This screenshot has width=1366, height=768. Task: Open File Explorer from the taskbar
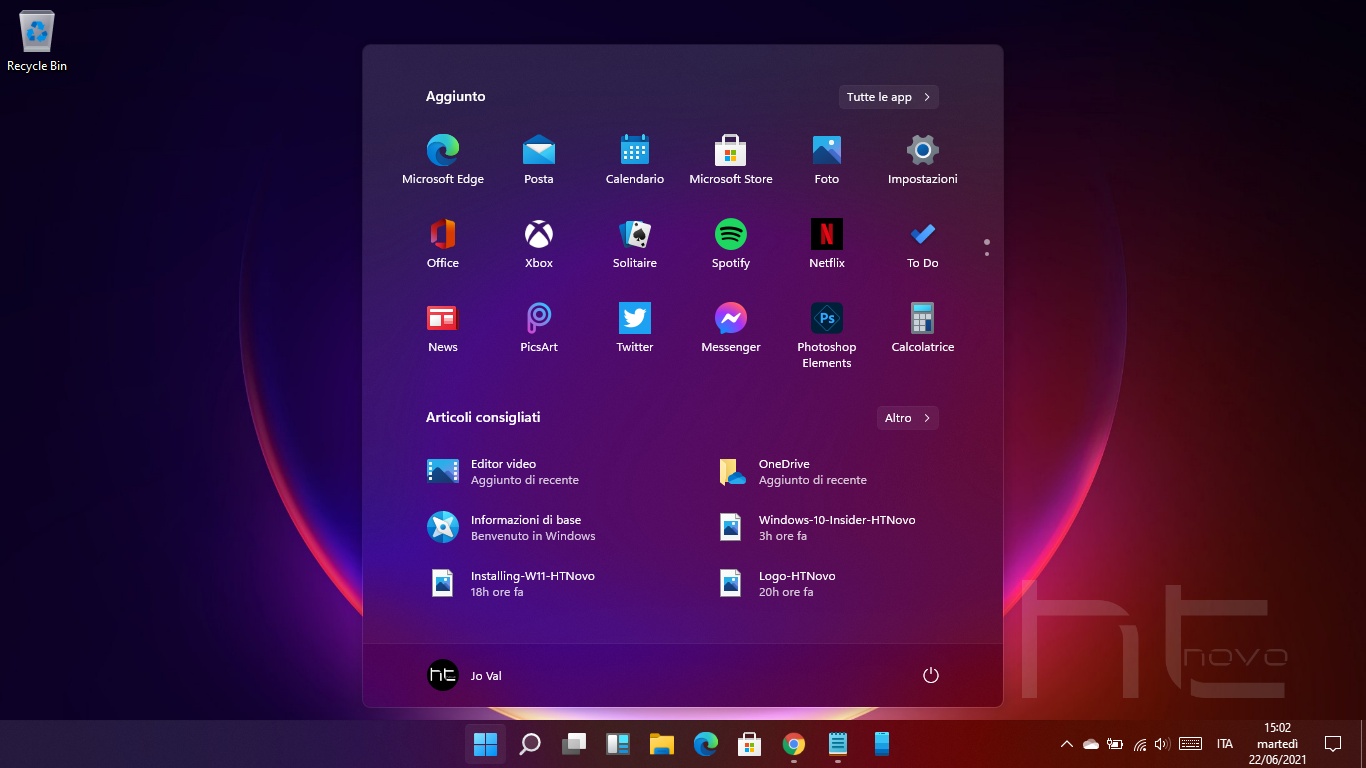pyautogui.click(x=662, y=744)
